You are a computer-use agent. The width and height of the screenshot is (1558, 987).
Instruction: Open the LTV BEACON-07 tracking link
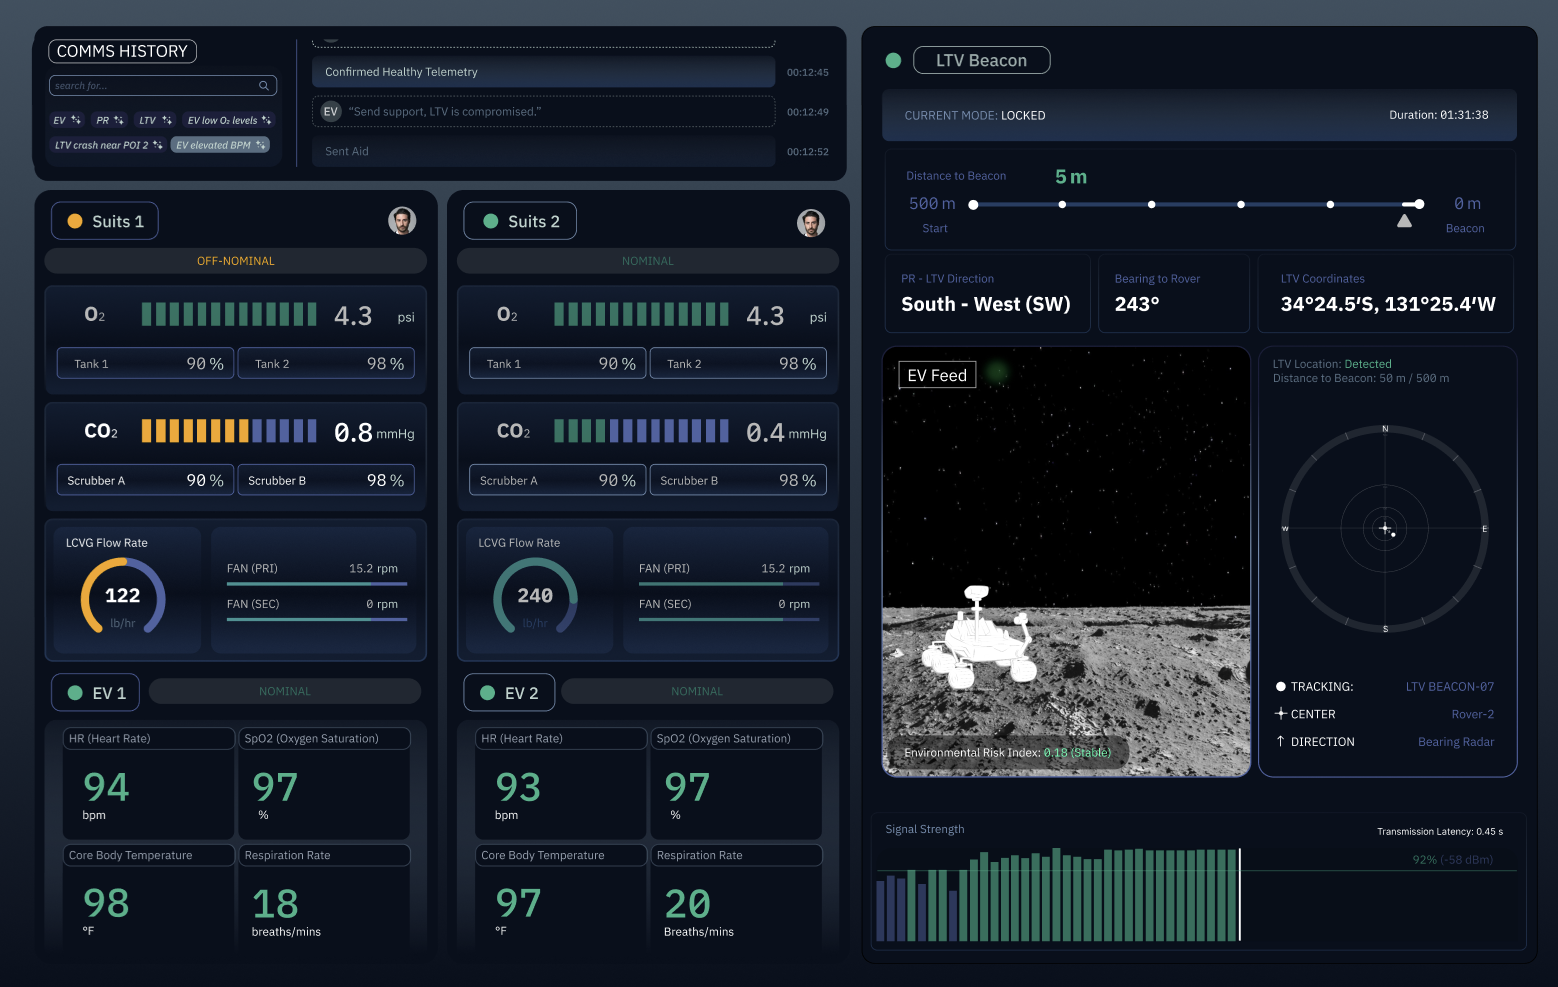pyautogui.click(x=1449, y=687)
